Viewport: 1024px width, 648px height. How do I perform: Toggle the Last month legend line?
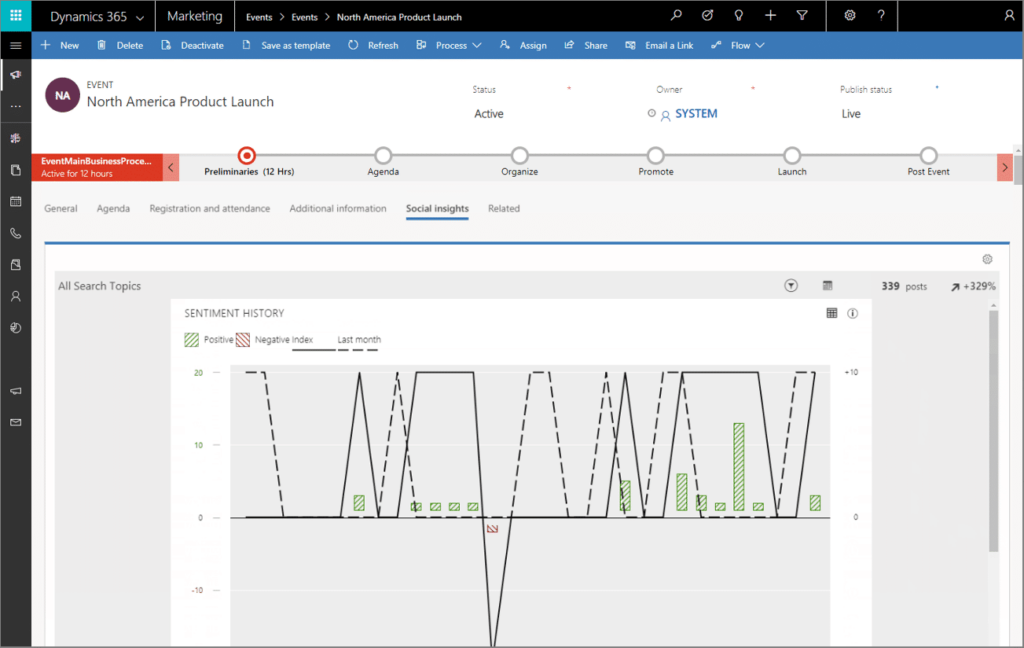pyautogui.click(x=358, y=340)
